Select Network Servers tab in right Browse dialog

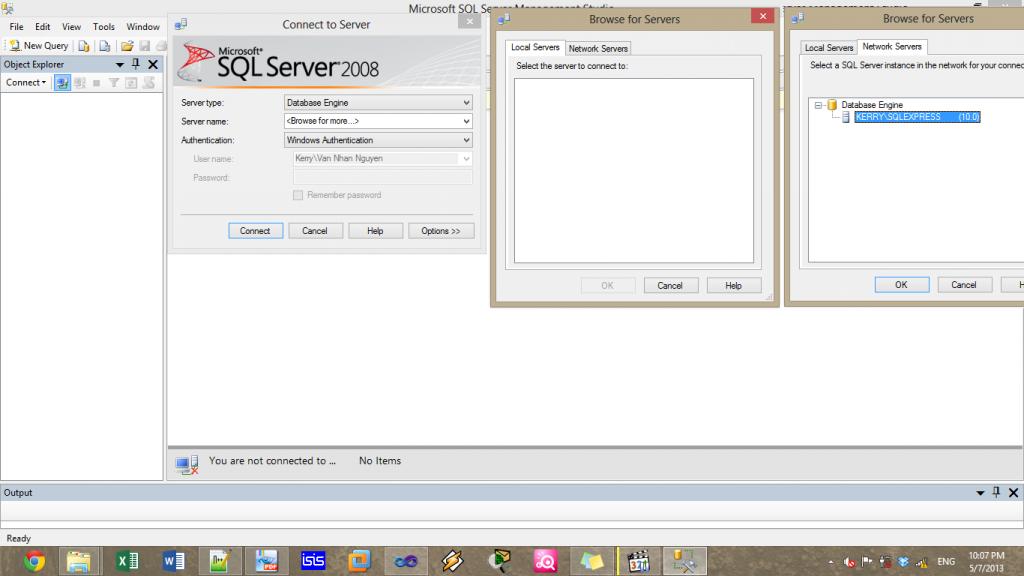(x=892, y=46)
